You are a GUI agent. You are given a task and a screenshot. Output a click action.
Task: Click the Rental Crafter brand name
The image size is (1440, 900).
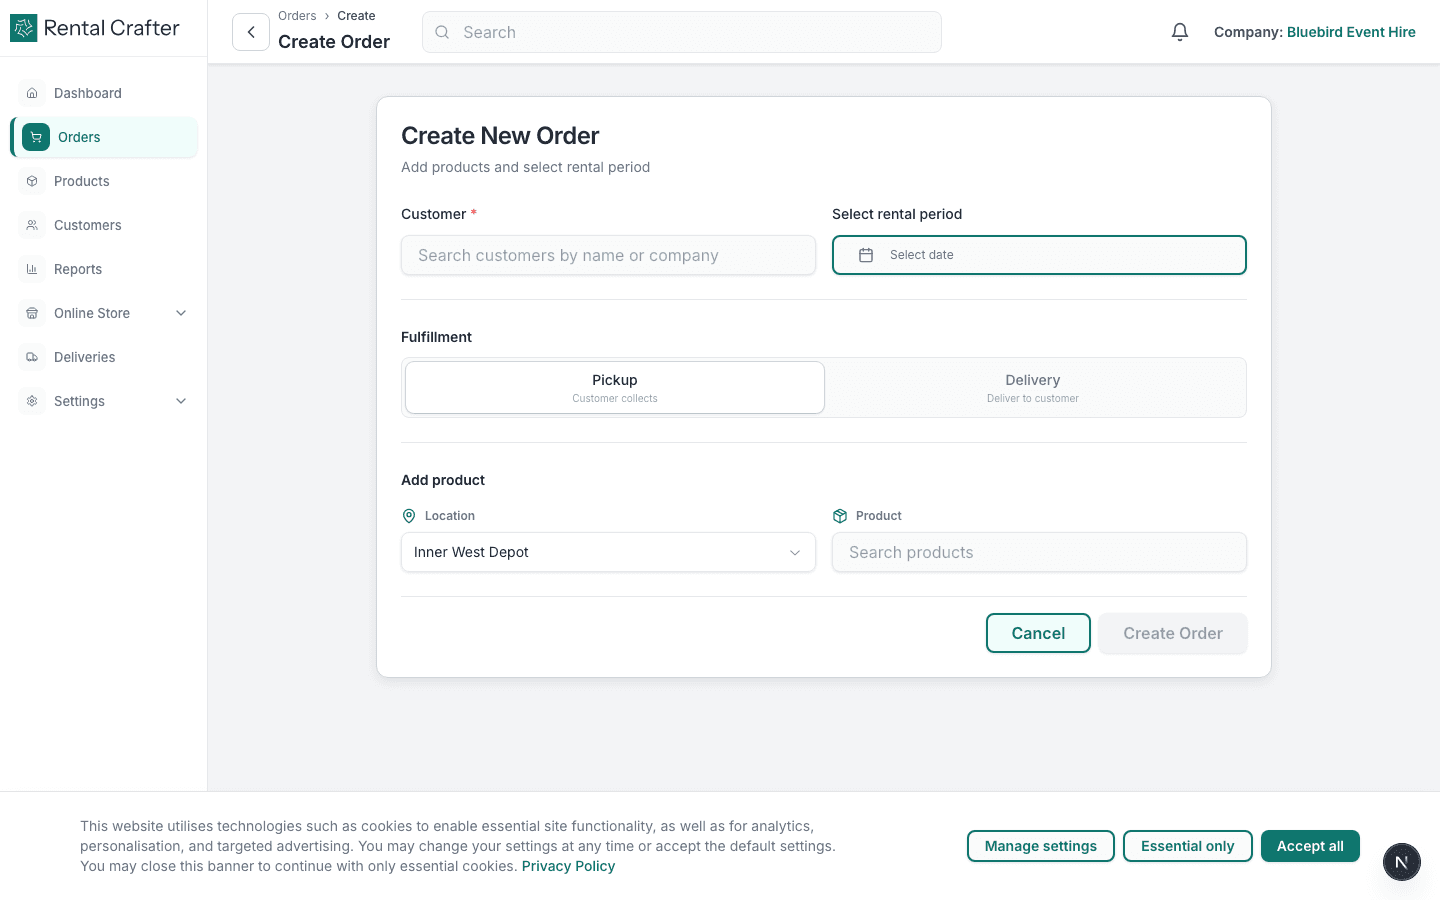112,28
